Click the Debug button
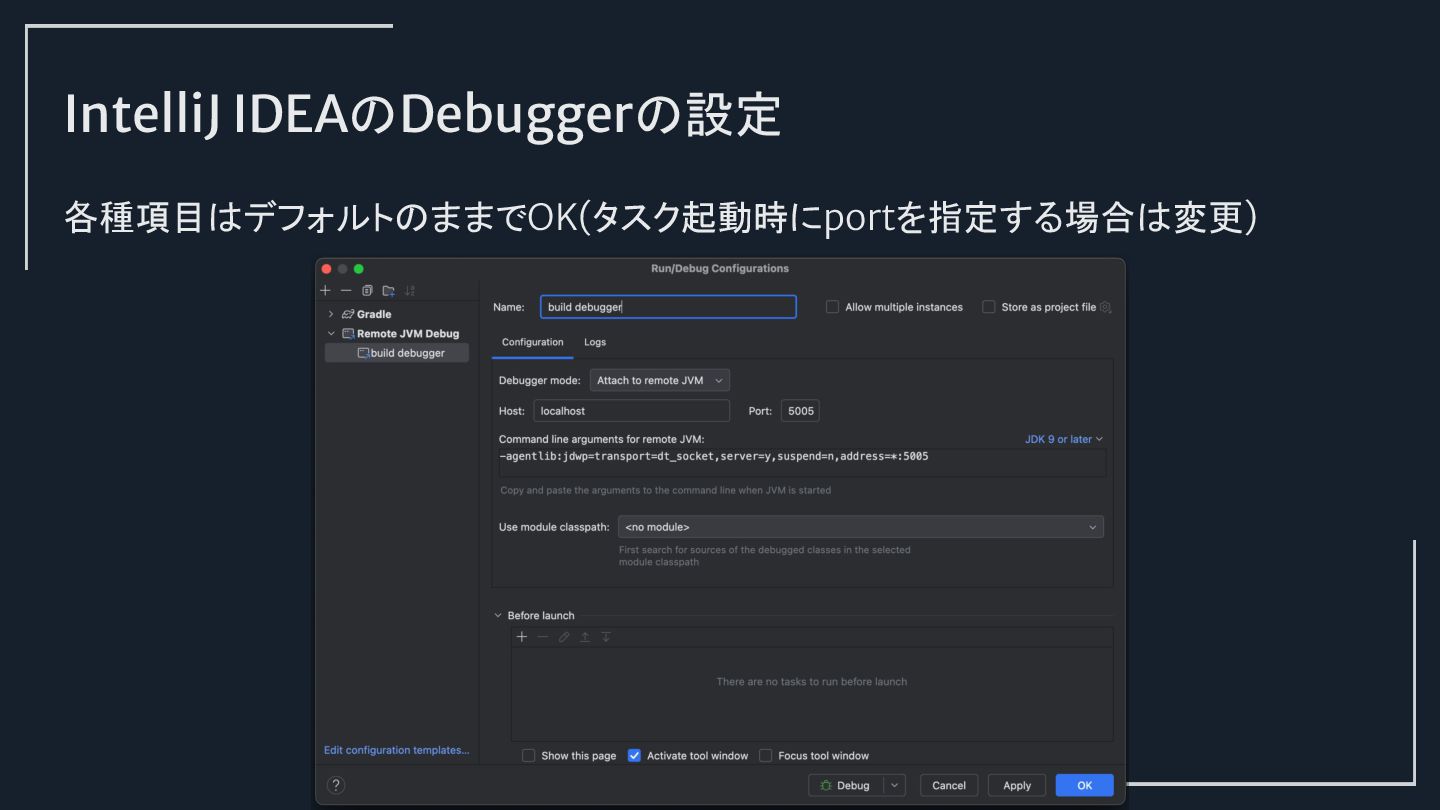1440x810 pixels. [x=847, y=786]
